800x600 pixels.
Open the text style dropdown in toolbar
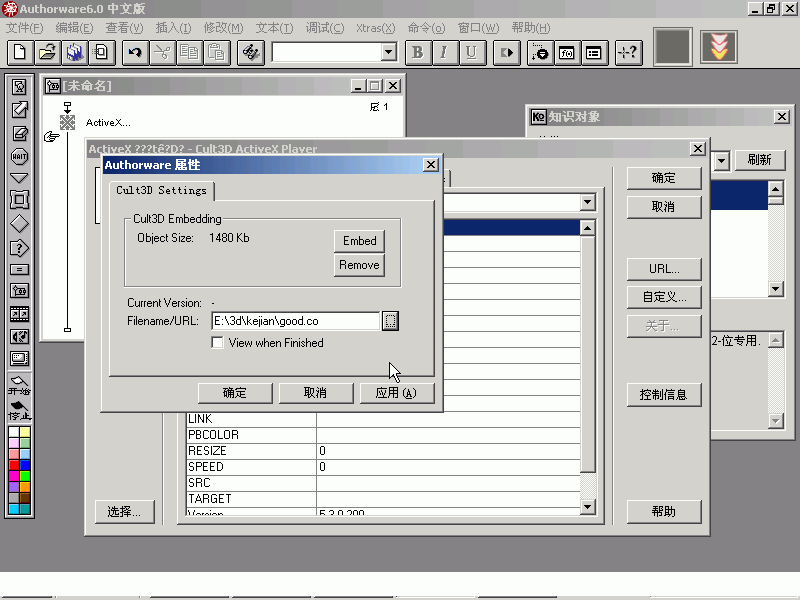click(389, 52)
